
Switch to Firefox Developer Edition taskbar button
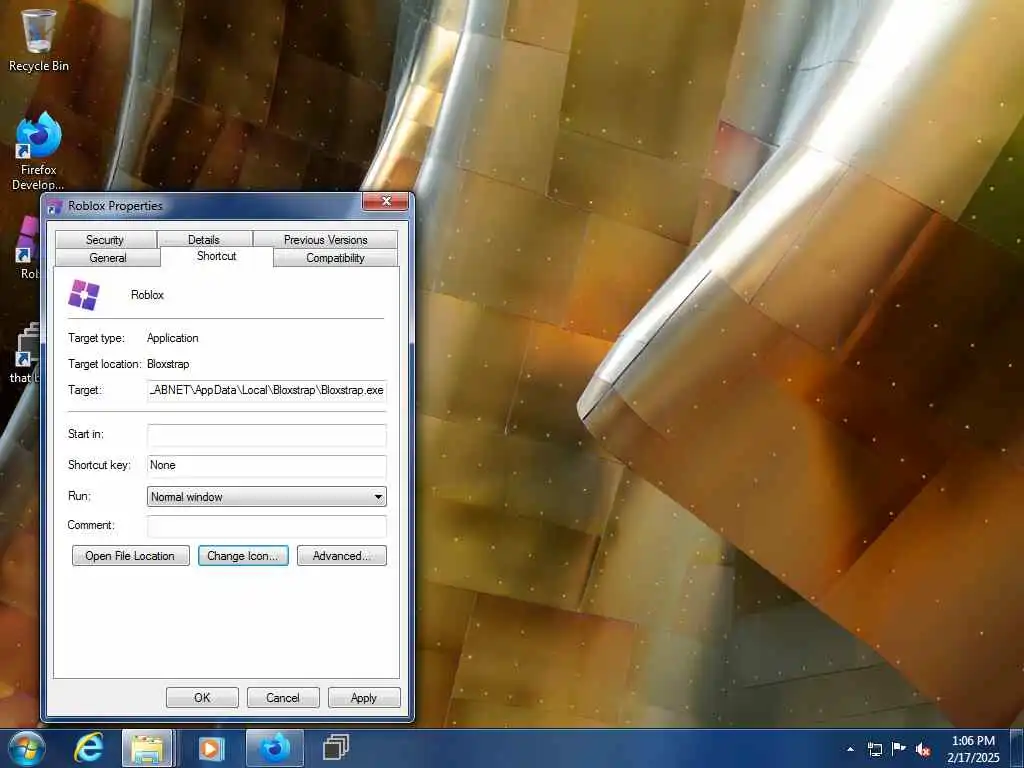[275, 748]
